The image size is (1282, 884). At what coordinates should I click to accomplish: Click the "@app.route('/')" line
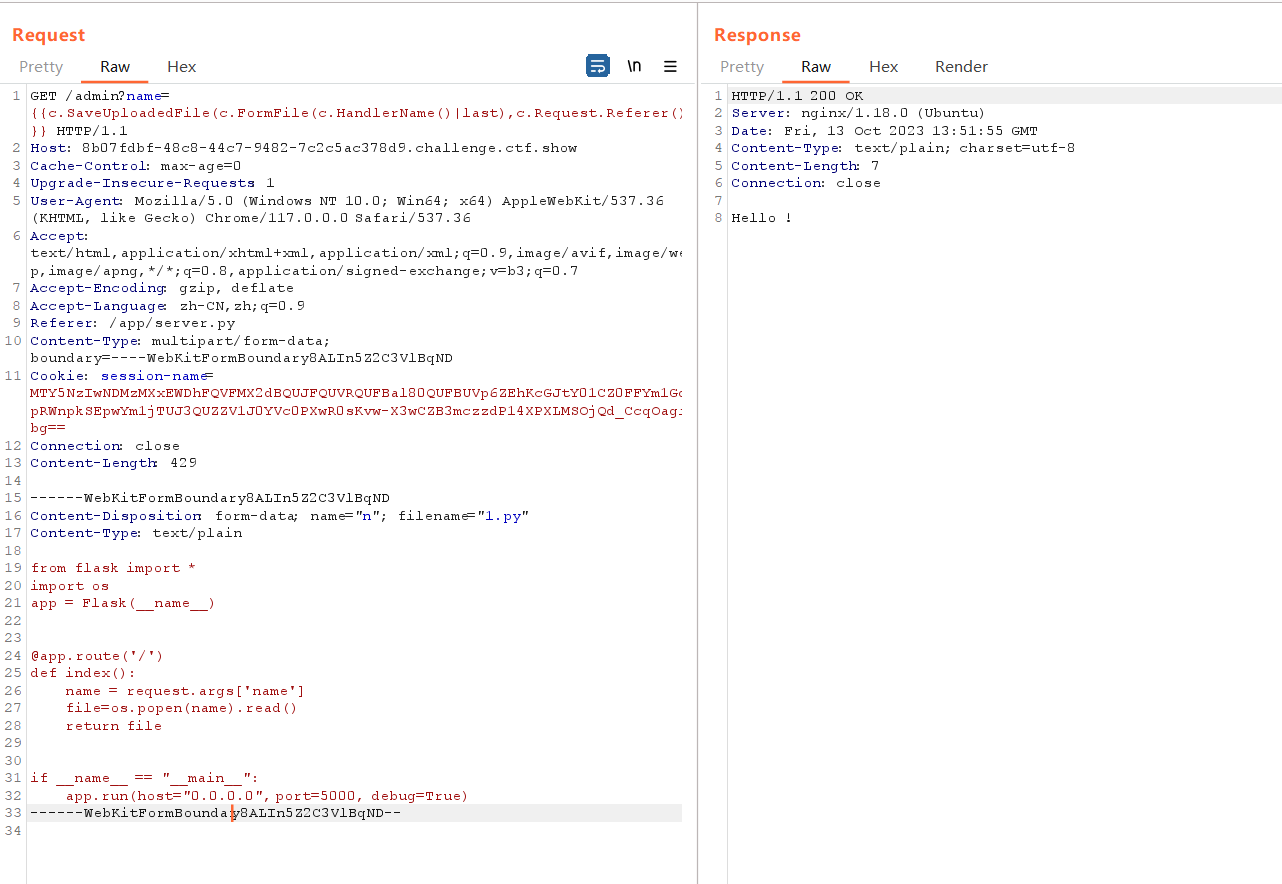[96, 656]
